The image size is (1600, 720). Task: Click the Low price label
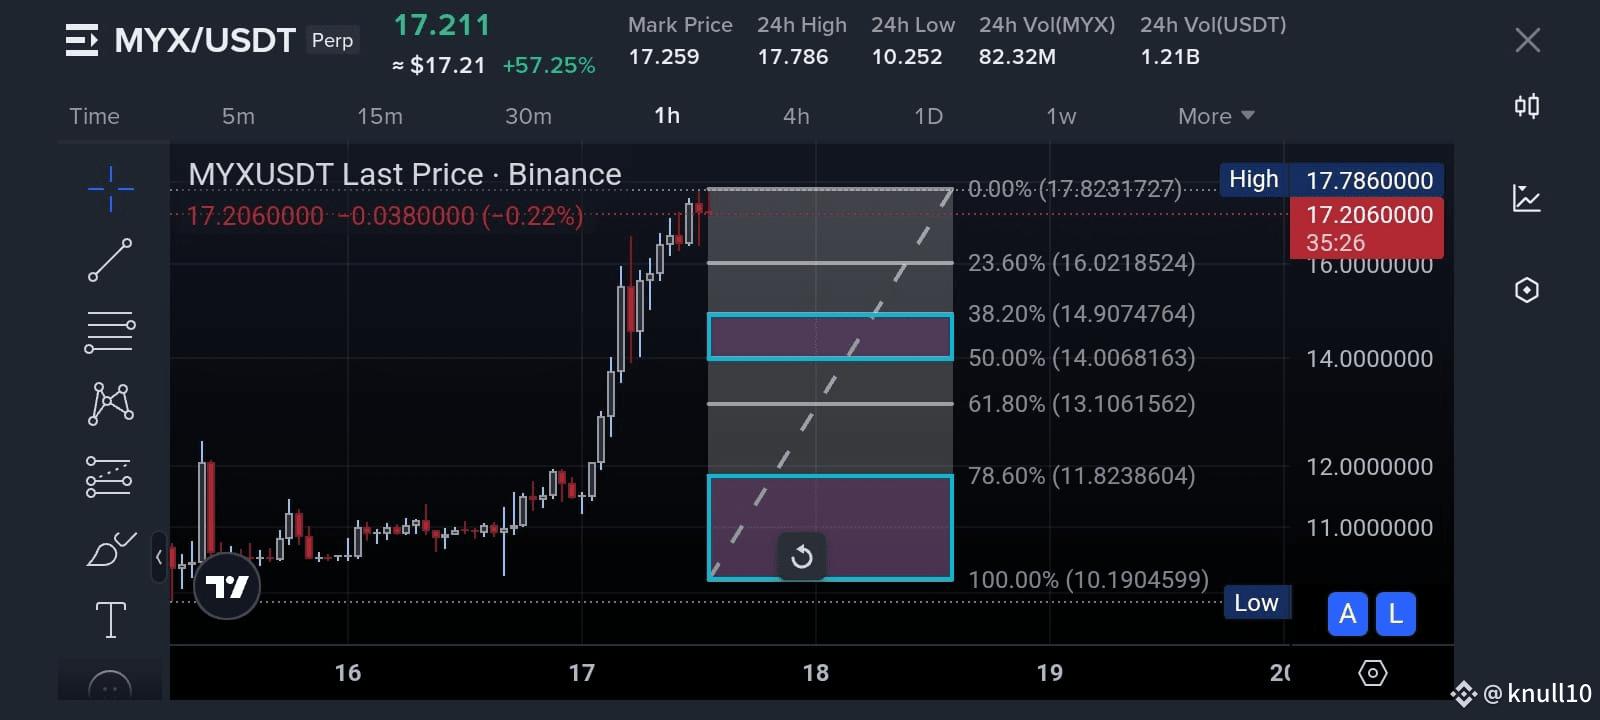[x=1256, y=603]
